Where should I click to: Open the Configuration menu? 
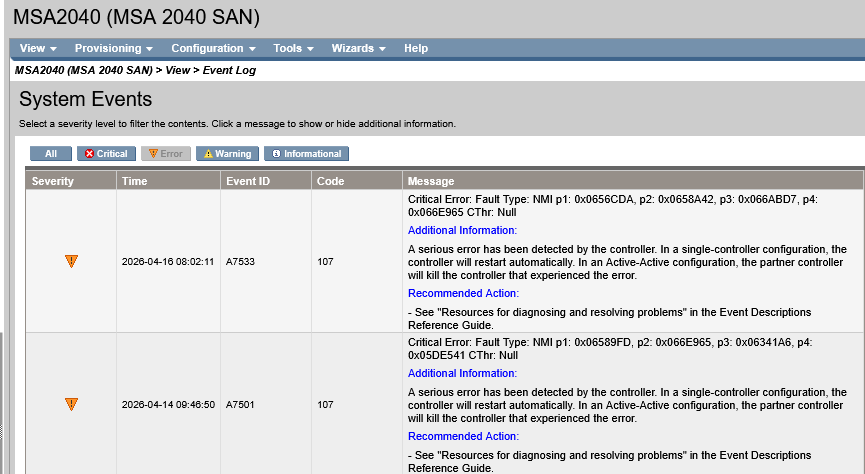(x=213, y=48)
